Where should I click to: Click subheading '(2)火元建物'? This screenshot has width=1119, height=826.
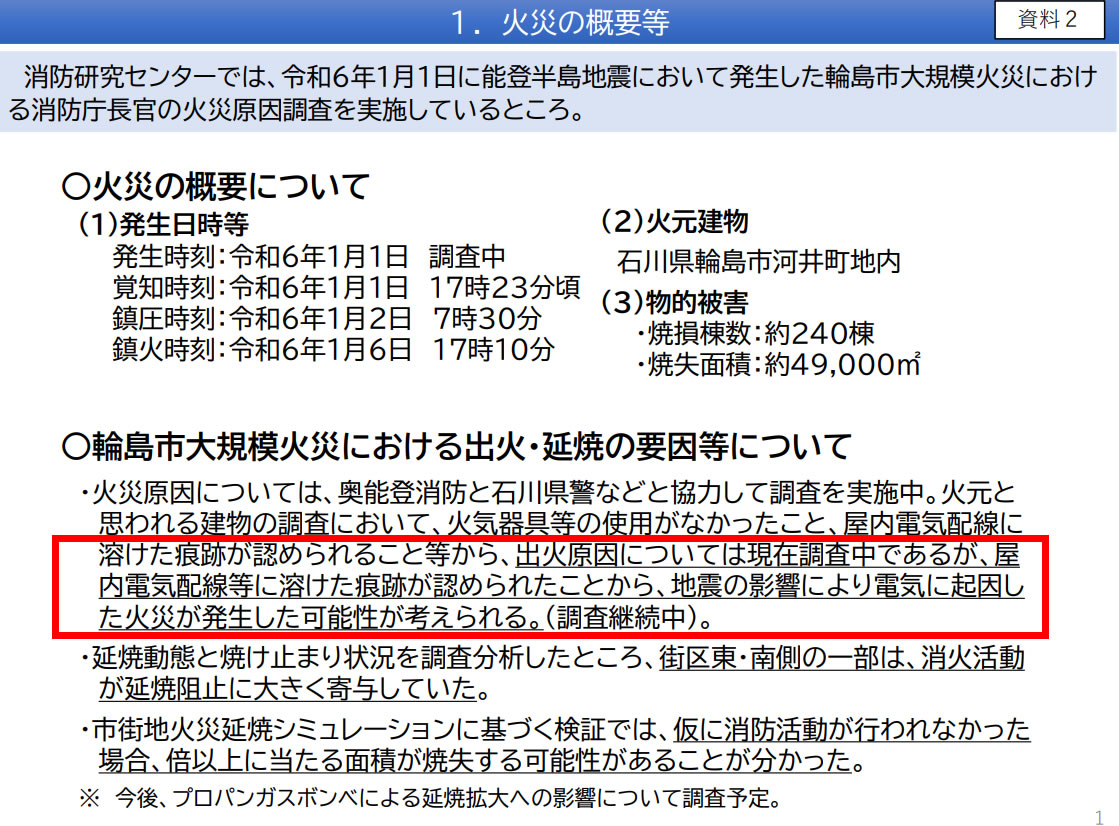pos(674,221)
